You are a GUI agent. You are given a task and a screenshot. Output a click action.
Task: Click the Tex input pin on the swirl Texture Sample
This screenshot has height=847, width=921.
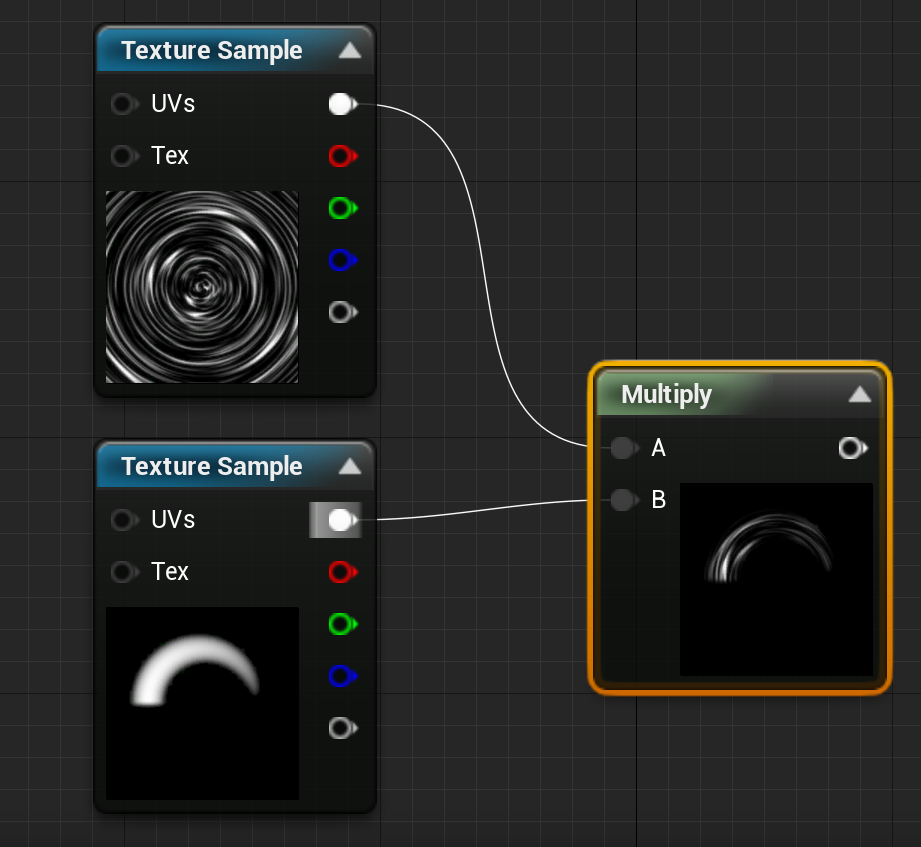(x=125, y=156)
